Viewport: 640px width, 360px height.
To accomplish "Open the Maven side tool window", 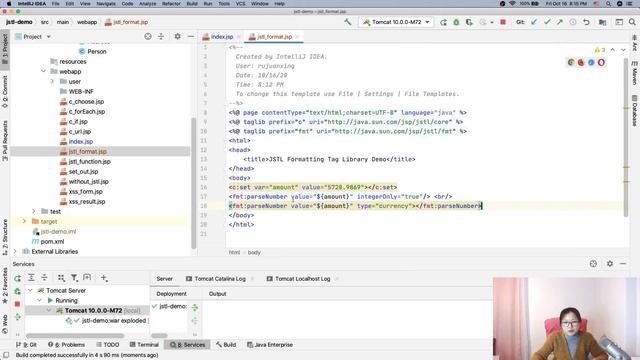I will pos(635,74).
